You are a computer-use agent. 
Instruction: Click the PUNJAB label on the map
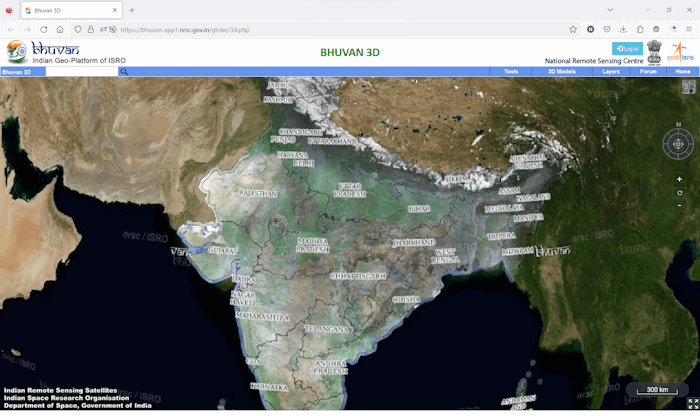pyautogui.click(x=283, y=140)
